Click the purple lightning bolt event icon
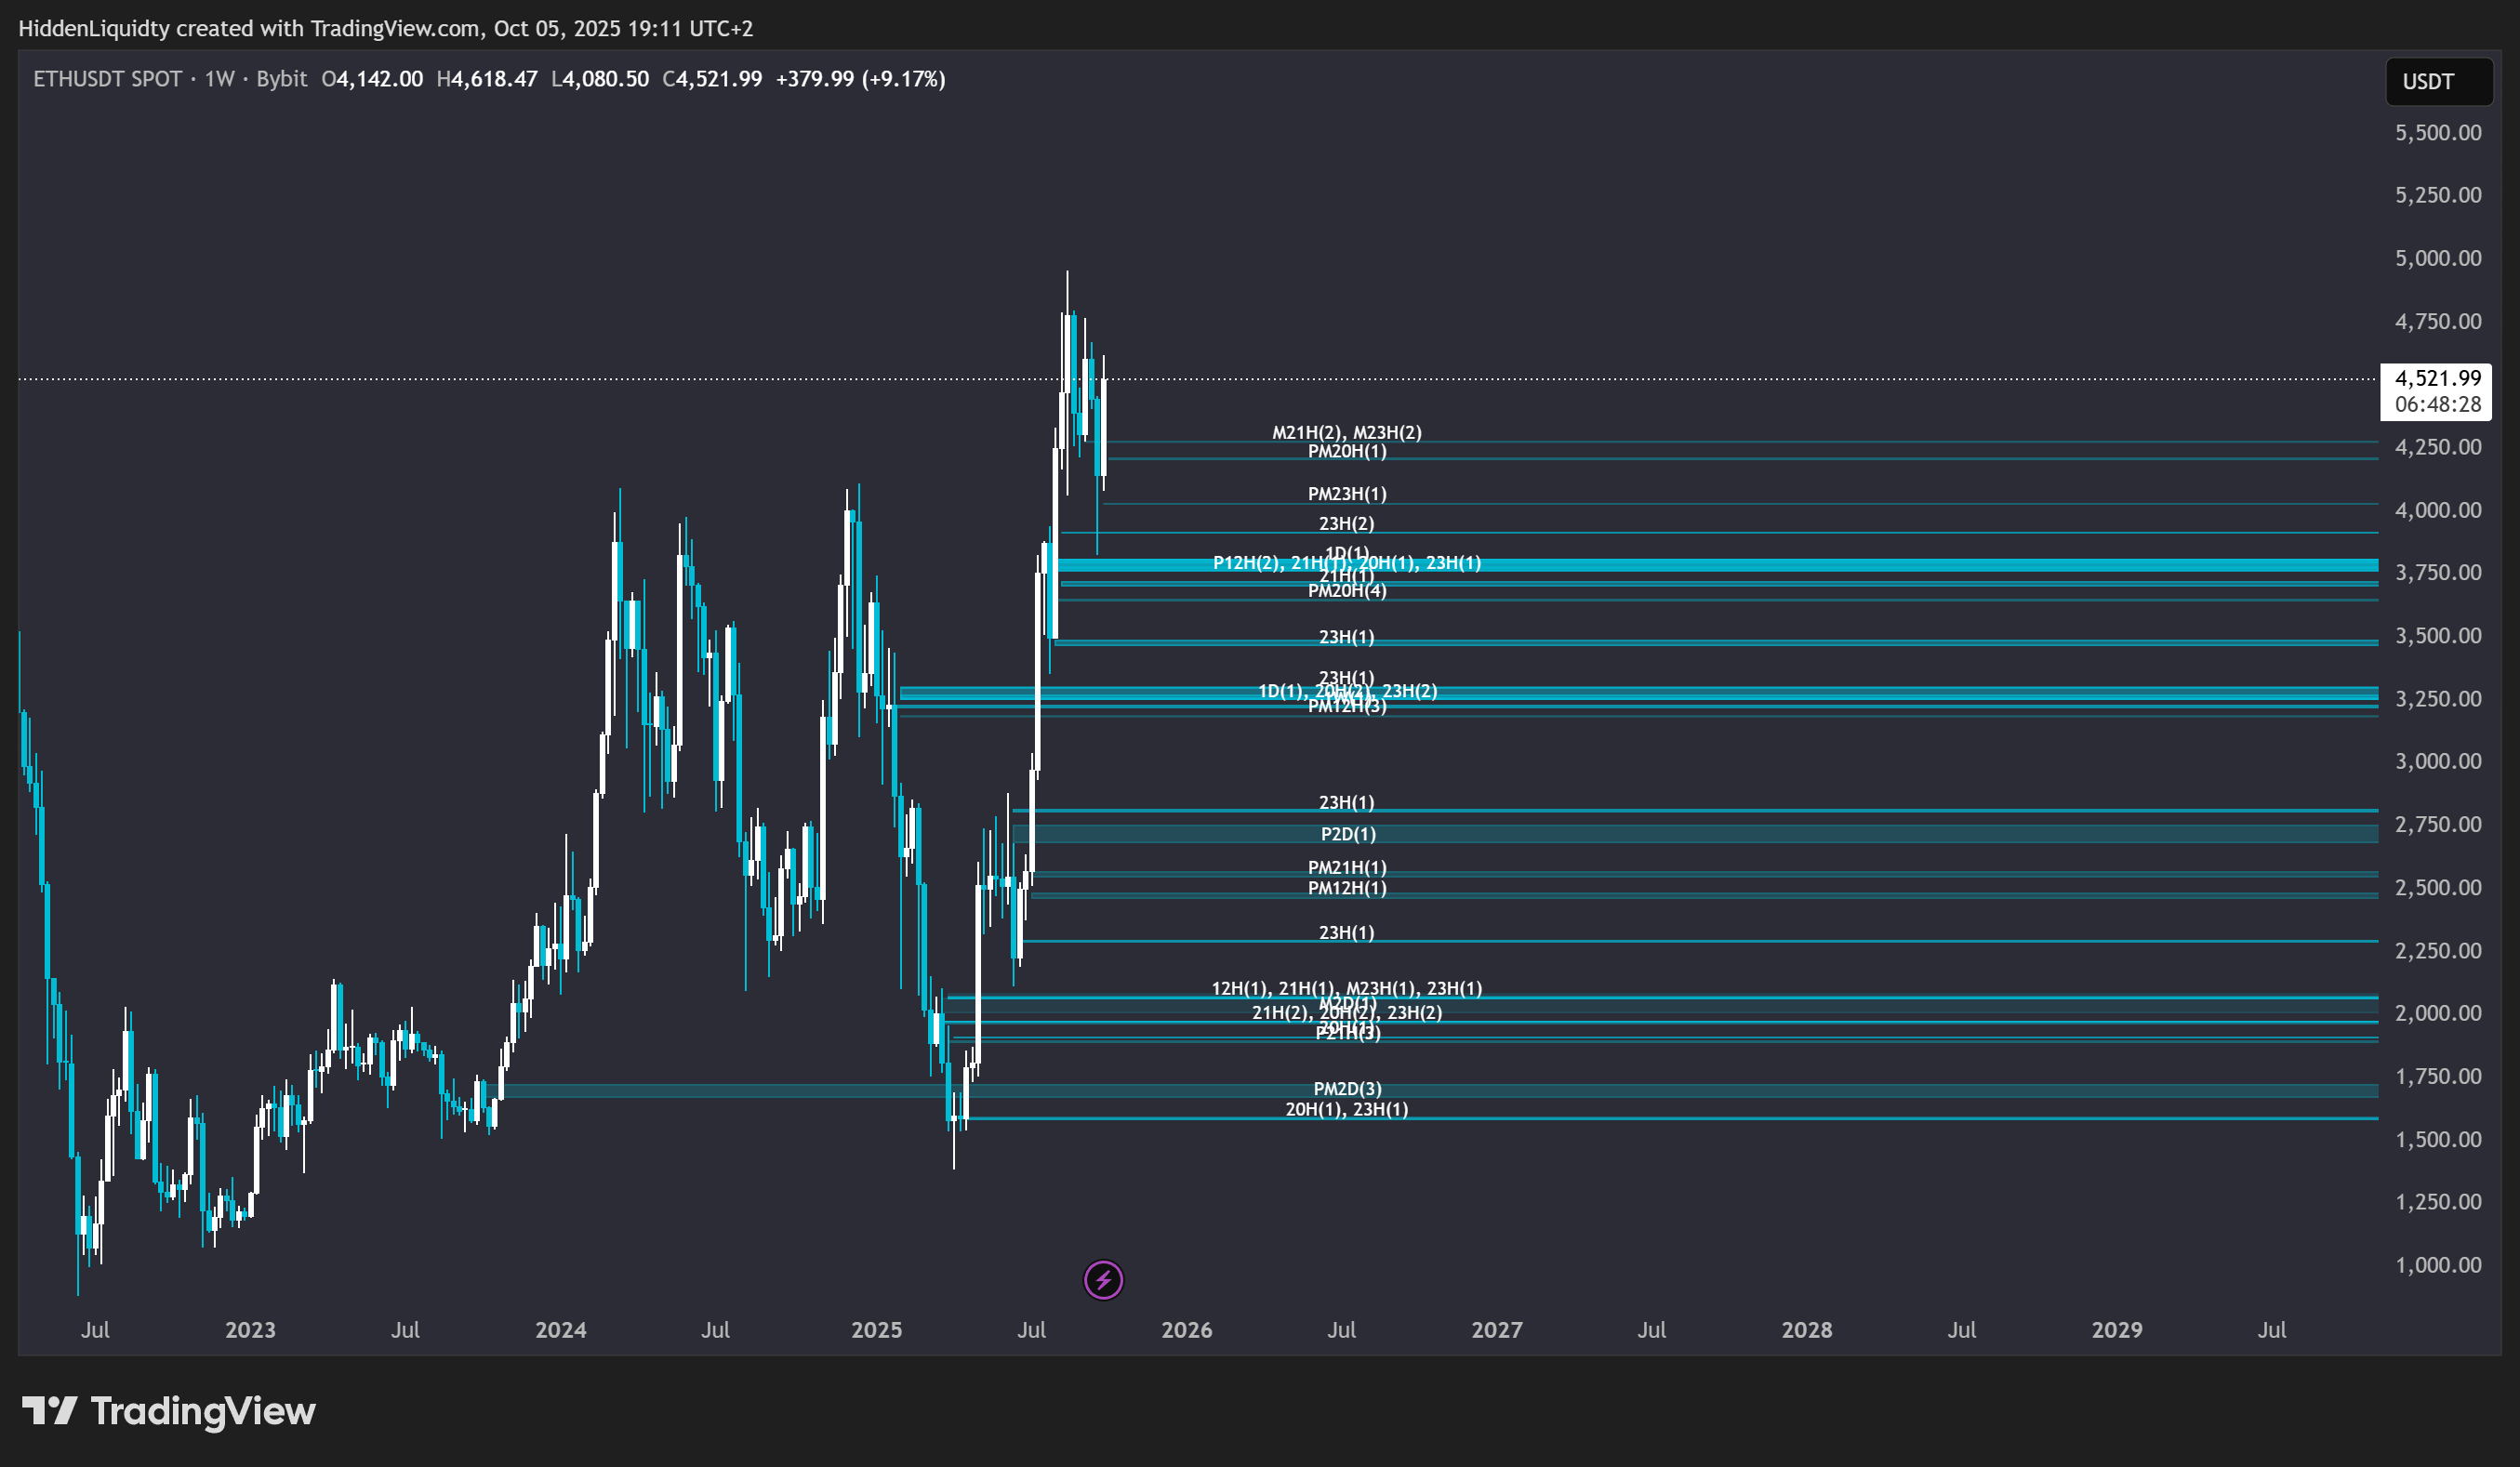 (1103, 1279)
